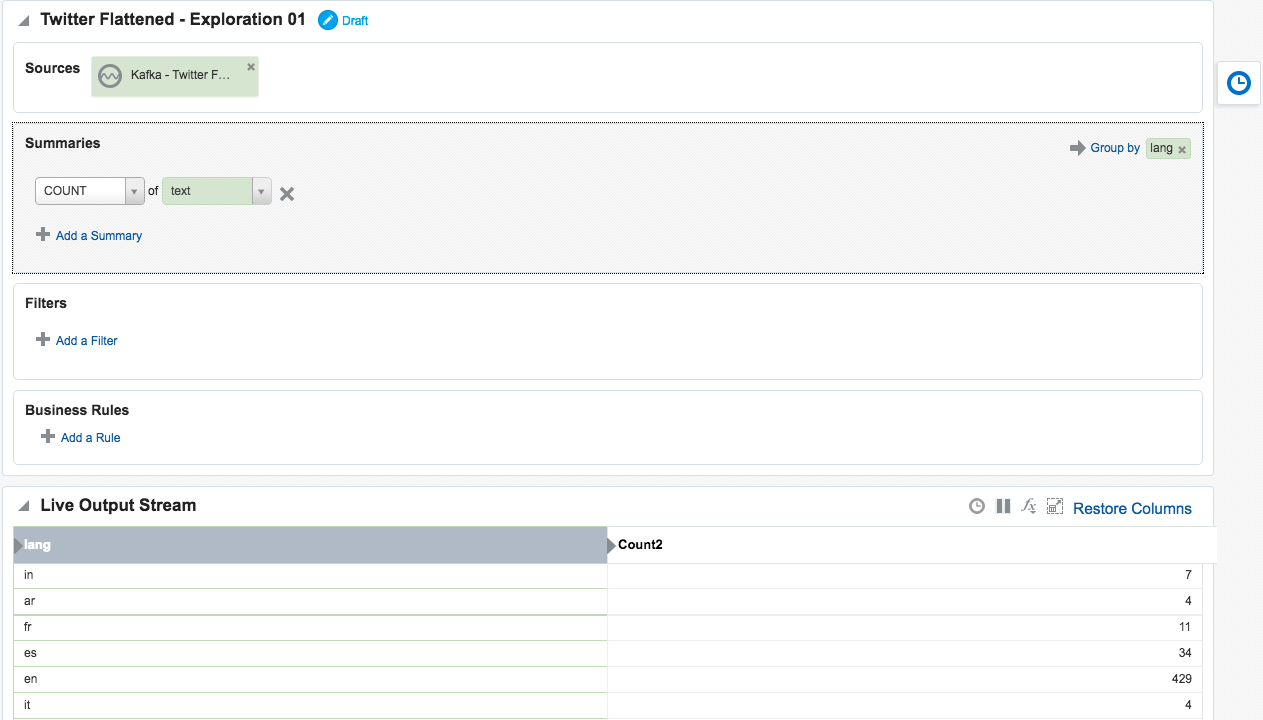Remove the Kafka Twitter source chip
The image size is (1263, 720).
[251, 67]
